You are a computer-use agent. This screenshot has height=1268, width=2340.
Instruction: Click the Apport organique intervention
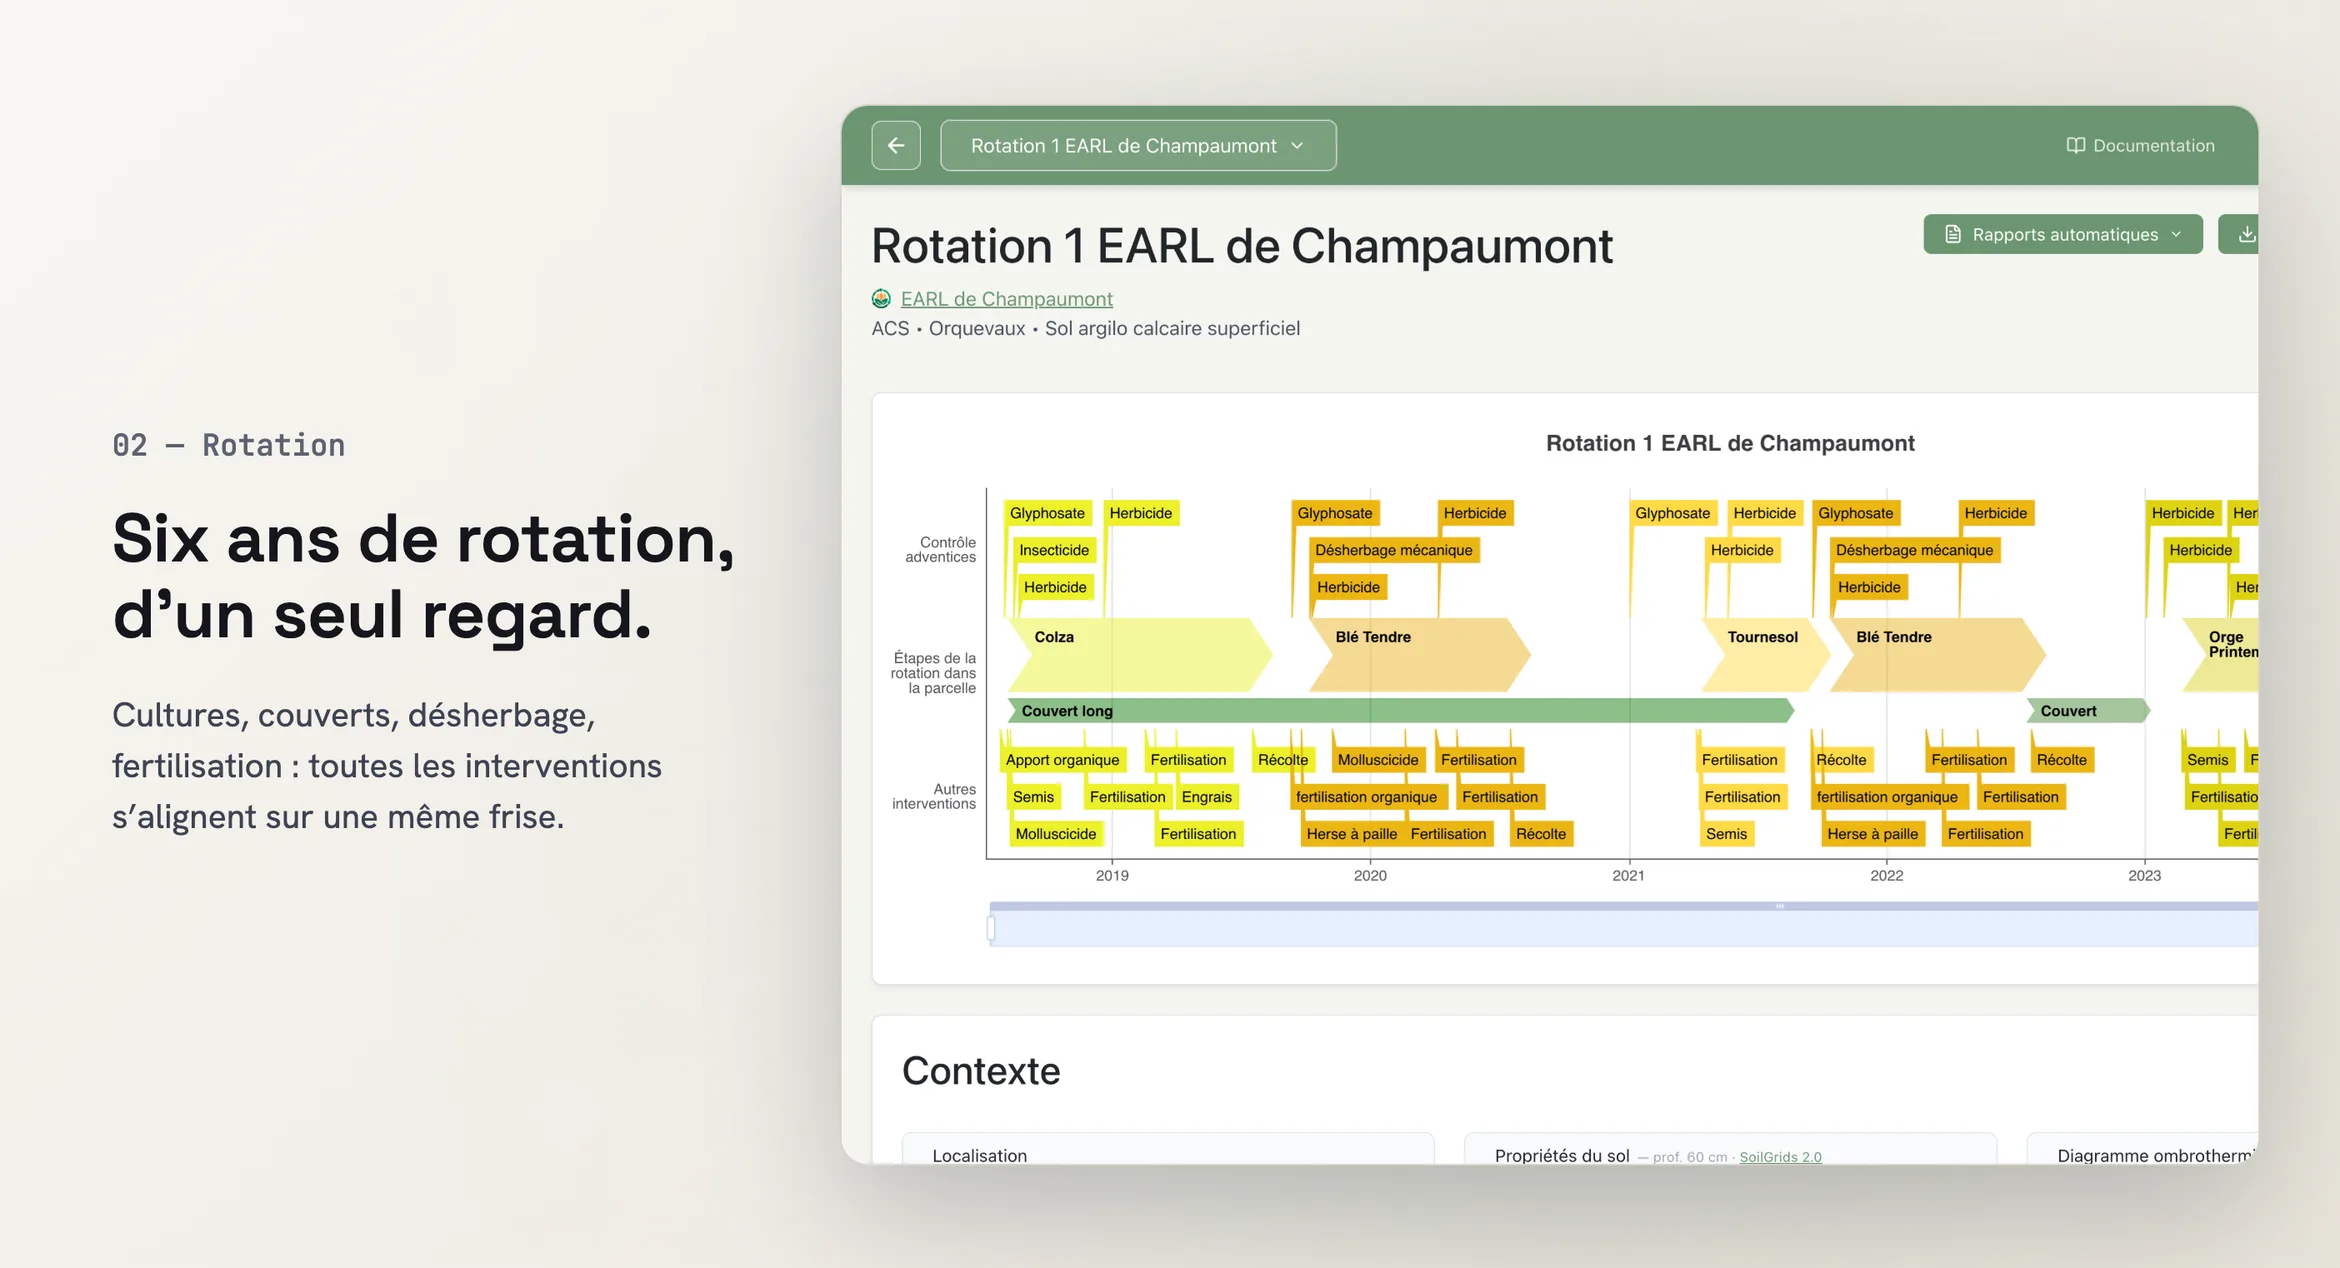pyautogui.click(x=1062, y=760)
